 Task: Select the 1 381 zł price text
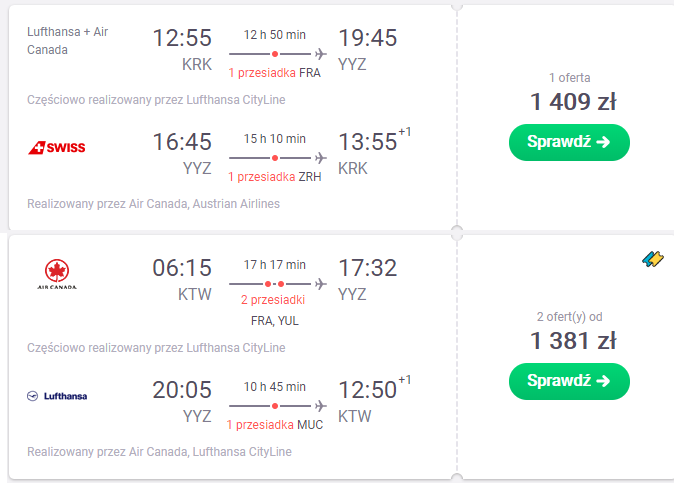(x=573, y=341)
